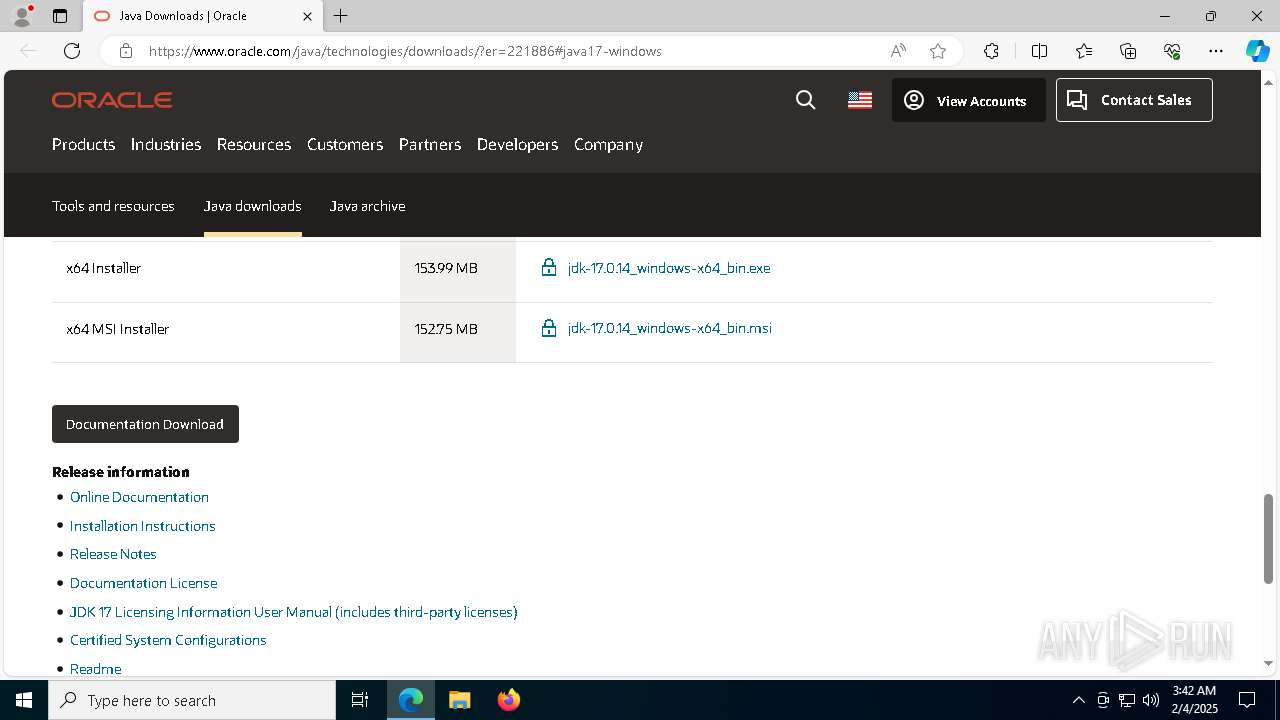Viewport: 1280px width, 720px height.
Task: Select the Java downloads tab
Action: (x=252, y=206)
